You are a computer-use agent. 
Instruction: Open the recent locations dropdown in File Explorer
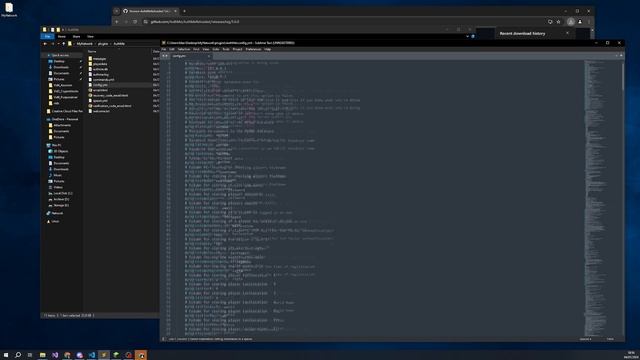[x=58, y=44]
